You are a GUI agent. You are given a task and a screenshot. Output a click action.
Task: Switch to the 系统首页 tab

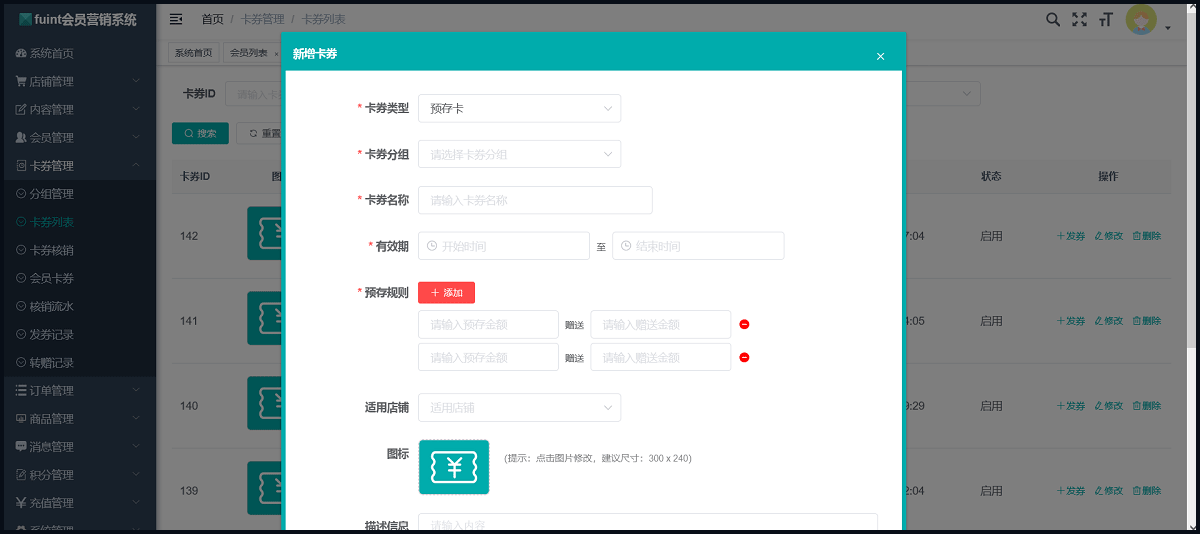pyautogui.click(x=193, y=53)
